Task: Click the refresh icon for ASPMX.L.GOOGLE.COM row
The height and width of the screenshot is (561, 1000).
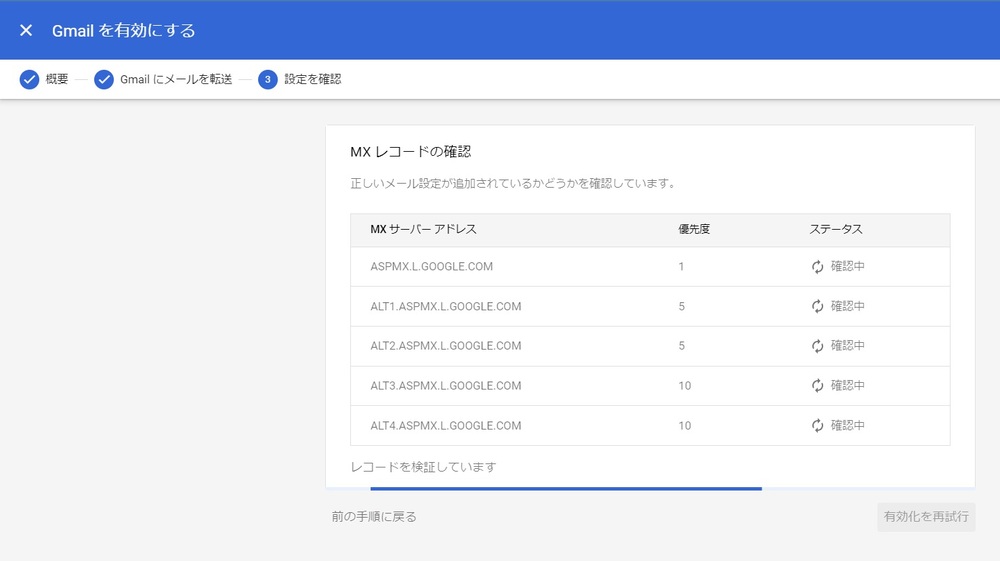Action: point(817,267)
